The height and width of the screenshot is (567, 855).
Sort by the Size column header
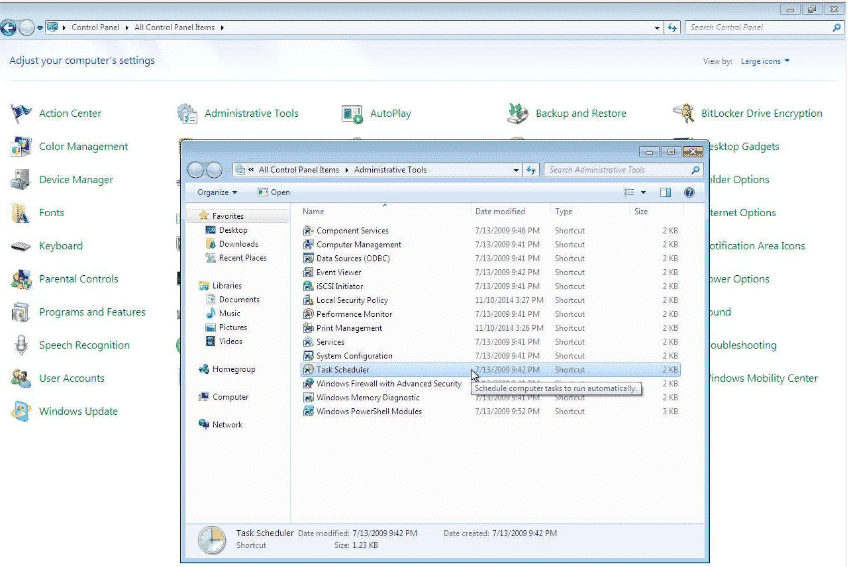(641, 212)
